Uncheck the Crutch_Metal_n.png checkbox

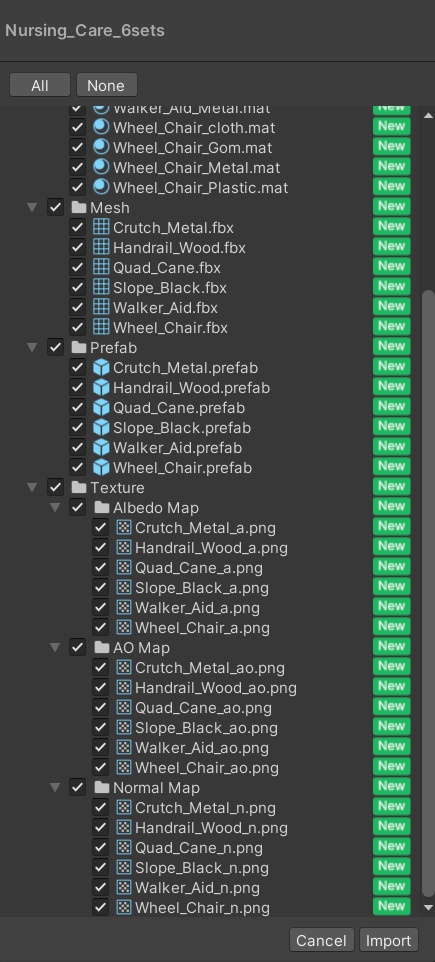tap(101, 807)
